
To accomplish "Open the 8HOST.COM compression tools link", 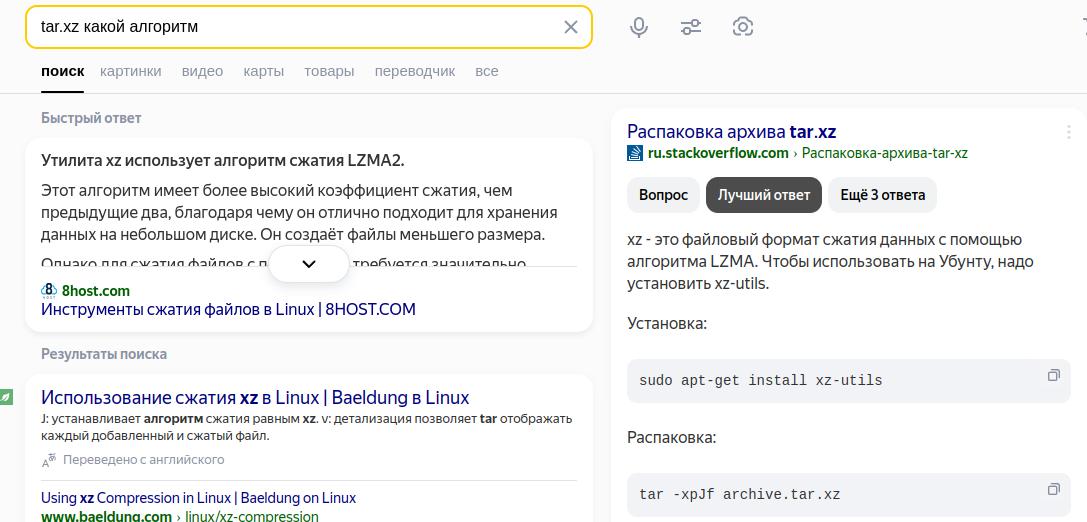I will click(228, 309).
